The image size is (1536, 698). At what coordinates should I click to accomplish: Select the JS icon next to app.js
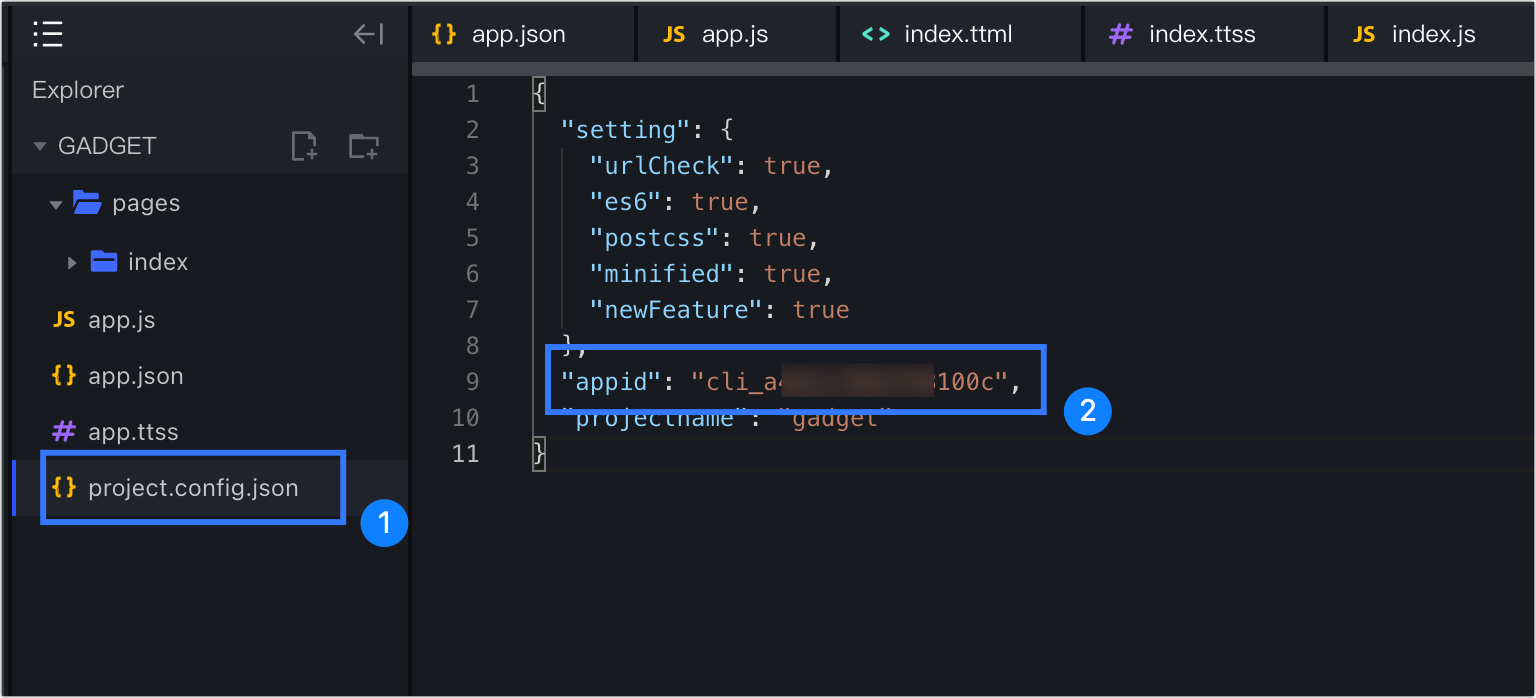point(63,319)
